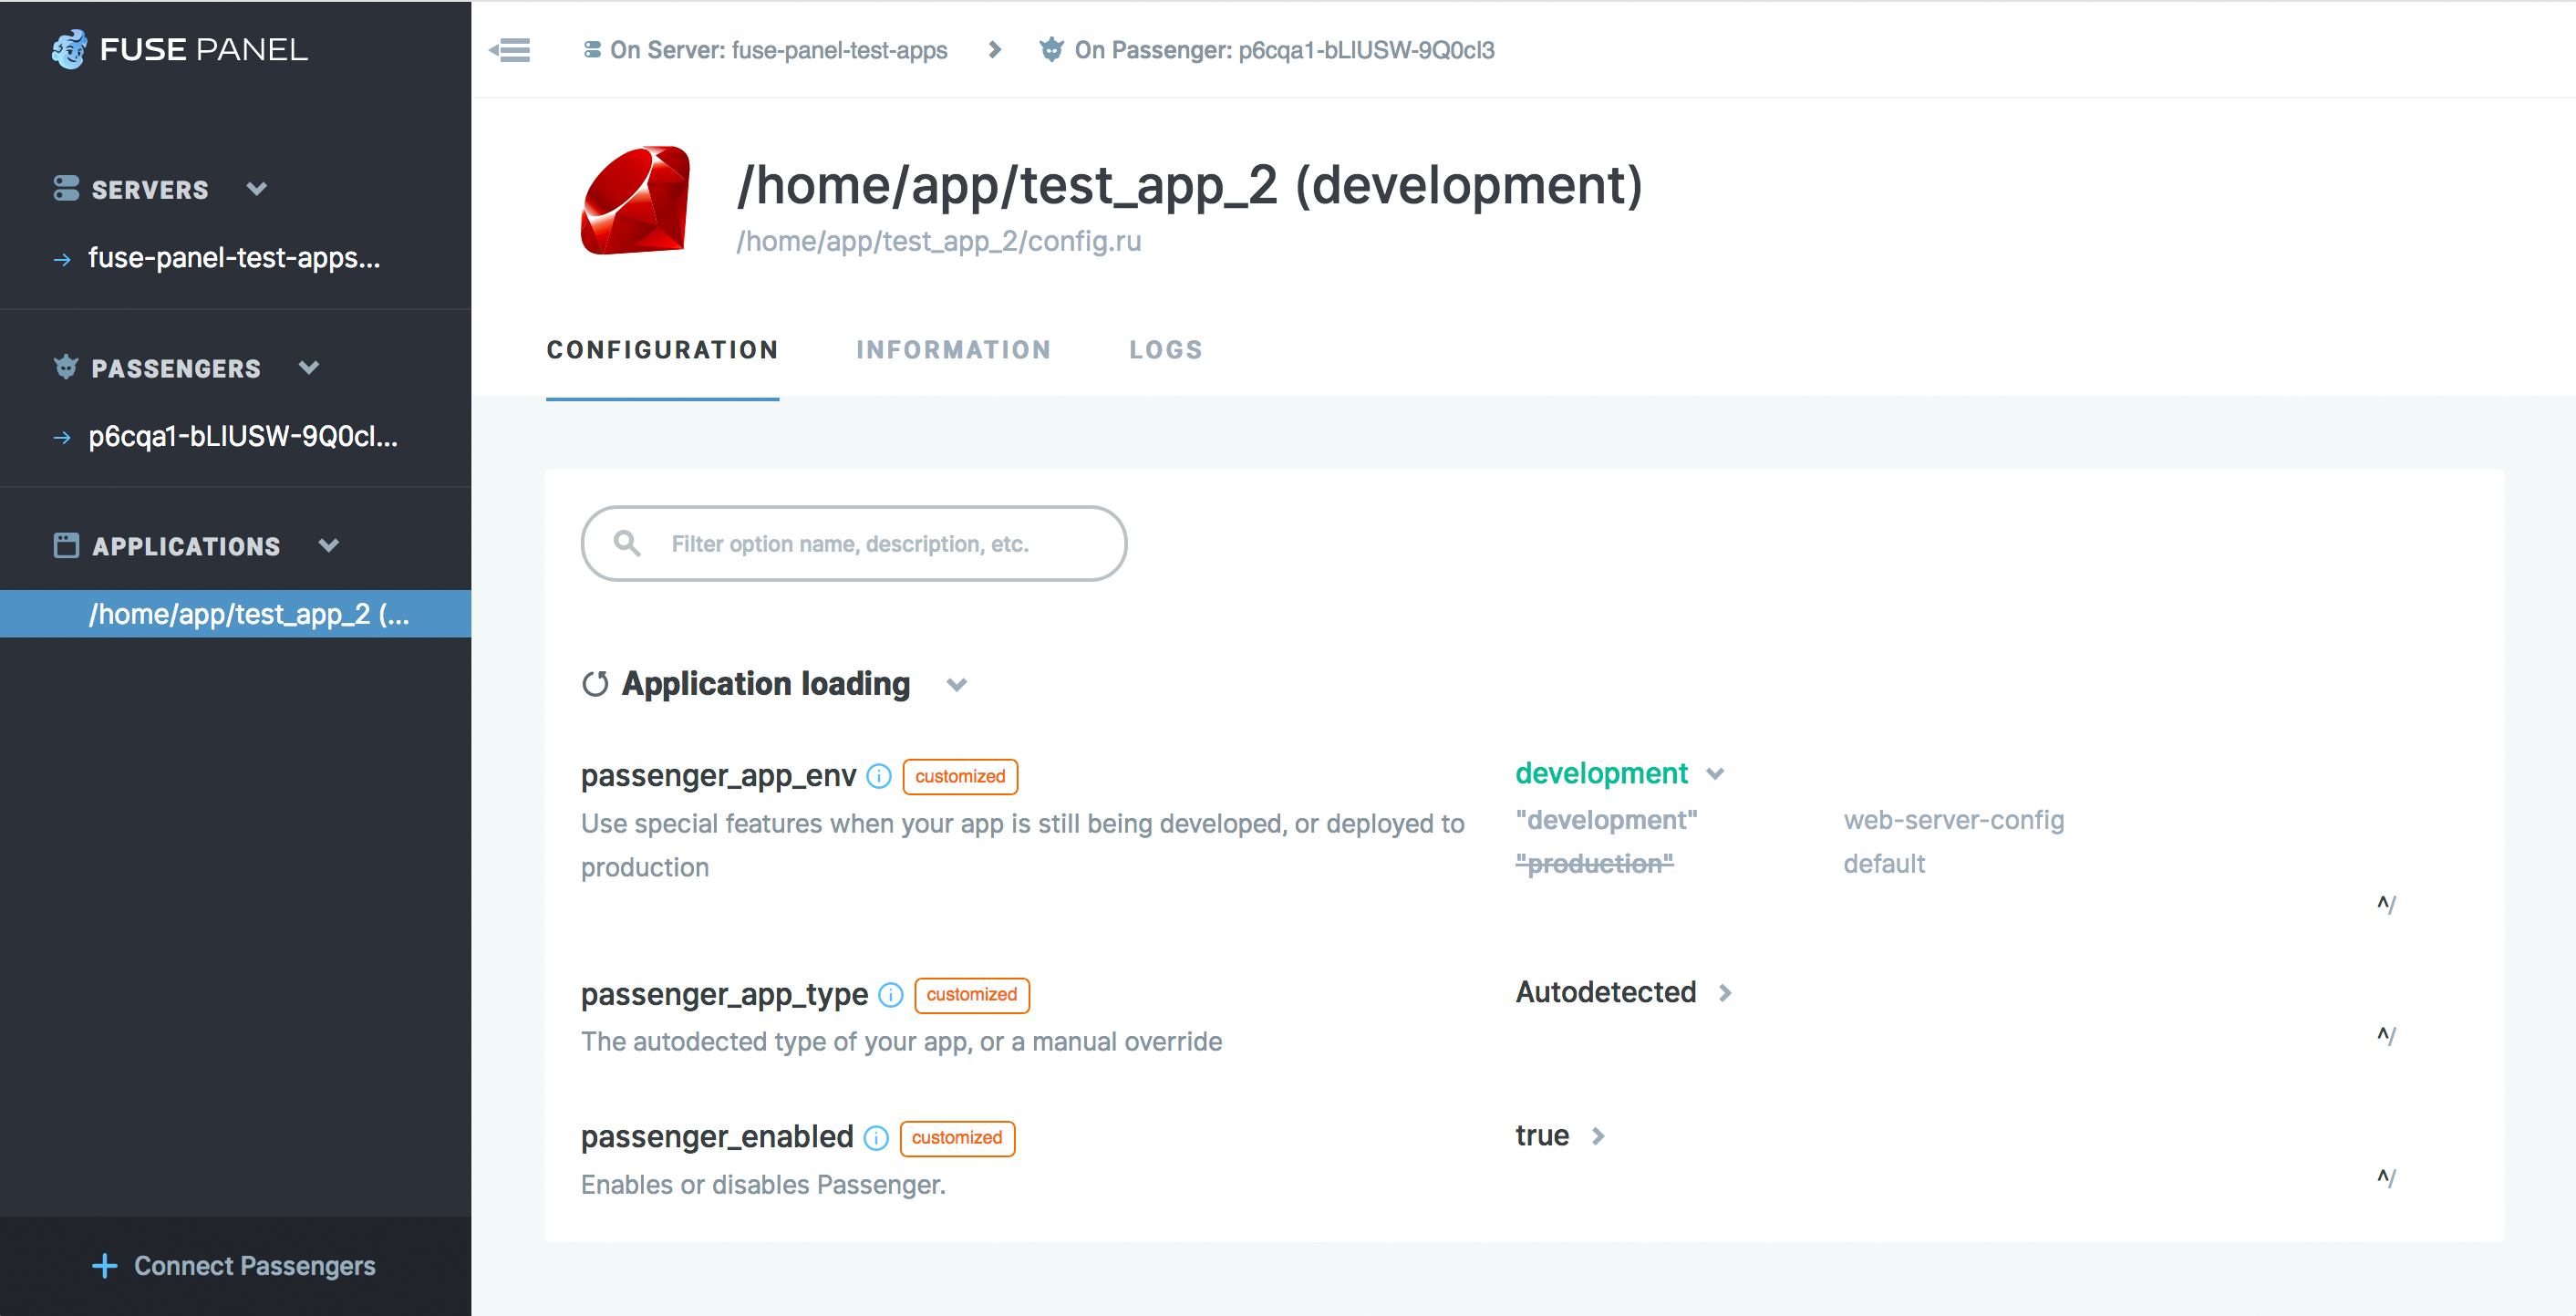Open the development environment dropdown
The width and height of the screenshot is (2576, 1316).
(x=1619, y=774)
